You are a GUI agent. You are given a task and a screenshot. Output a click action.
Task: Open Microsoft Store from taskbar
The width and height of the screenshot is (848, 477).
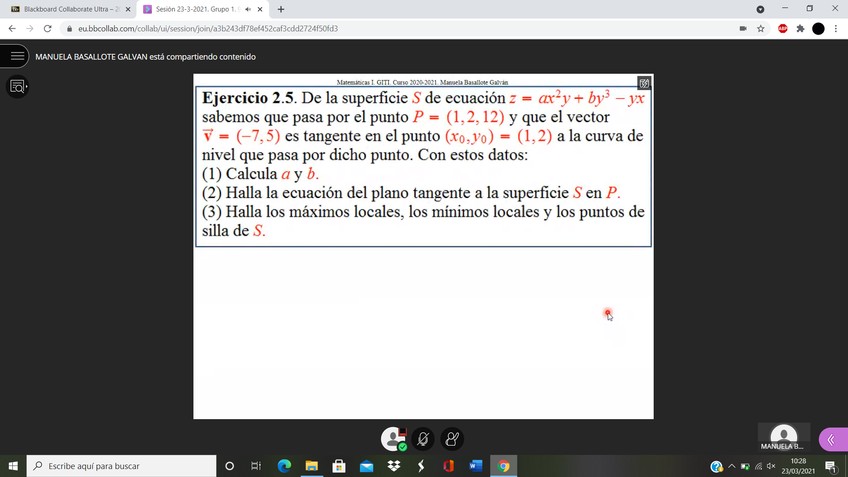tap(339, 466)
